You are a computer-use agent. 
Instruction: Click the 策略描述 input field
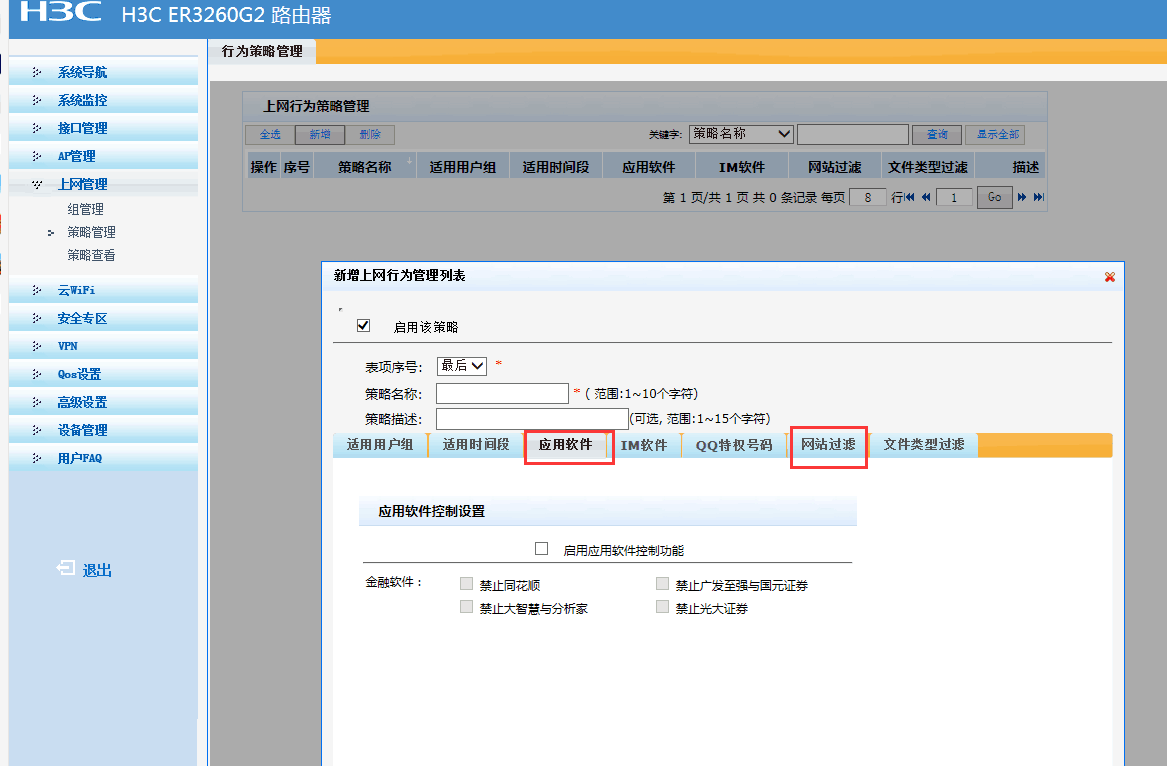[532, 418]
